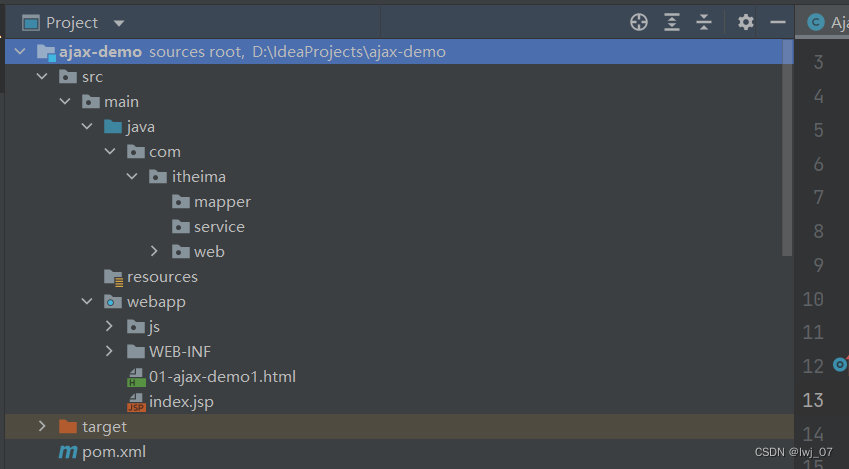Collapse the ajax-demo root node
This screenshot has height=469, width=849.
tap(20, 52)
